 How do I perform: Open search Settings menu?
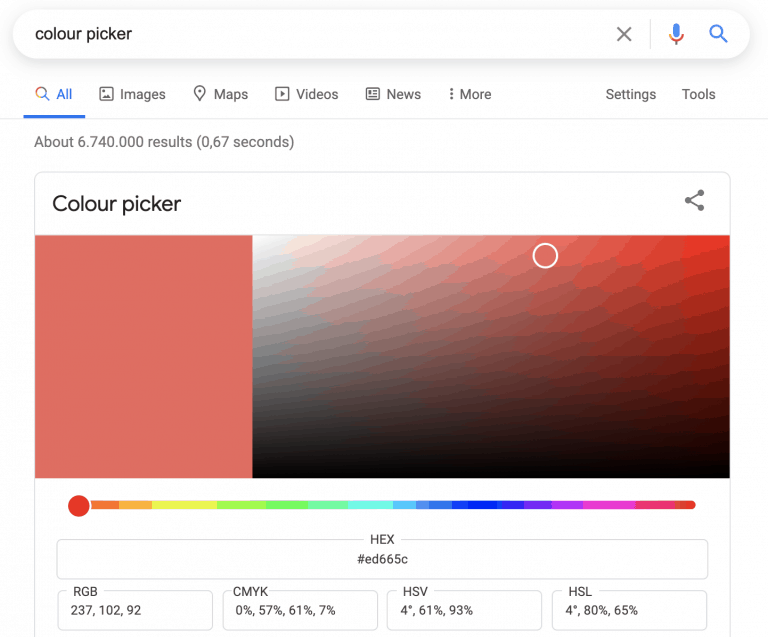630,94
